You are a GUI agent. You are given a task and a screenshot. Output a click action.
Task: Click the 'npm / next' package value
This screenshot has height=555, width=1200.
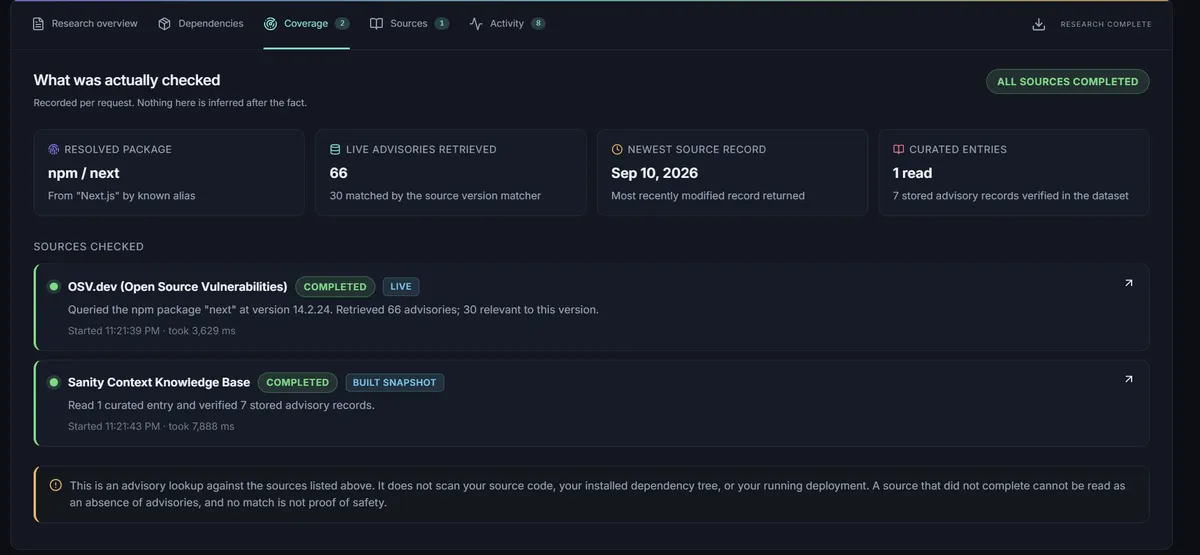coord(84,173)
